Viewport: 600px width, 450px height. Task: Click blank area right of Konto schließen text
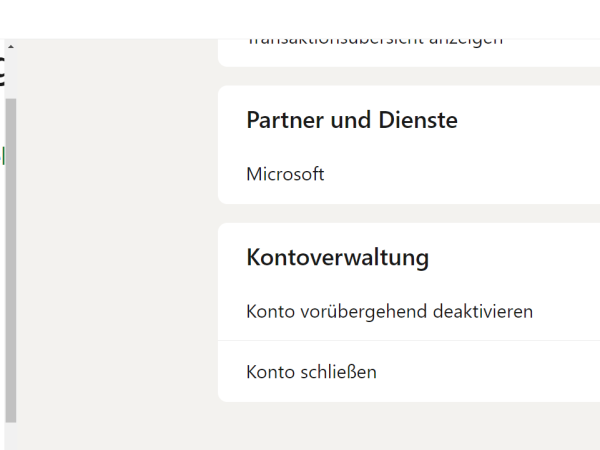(x=486, y=372)
